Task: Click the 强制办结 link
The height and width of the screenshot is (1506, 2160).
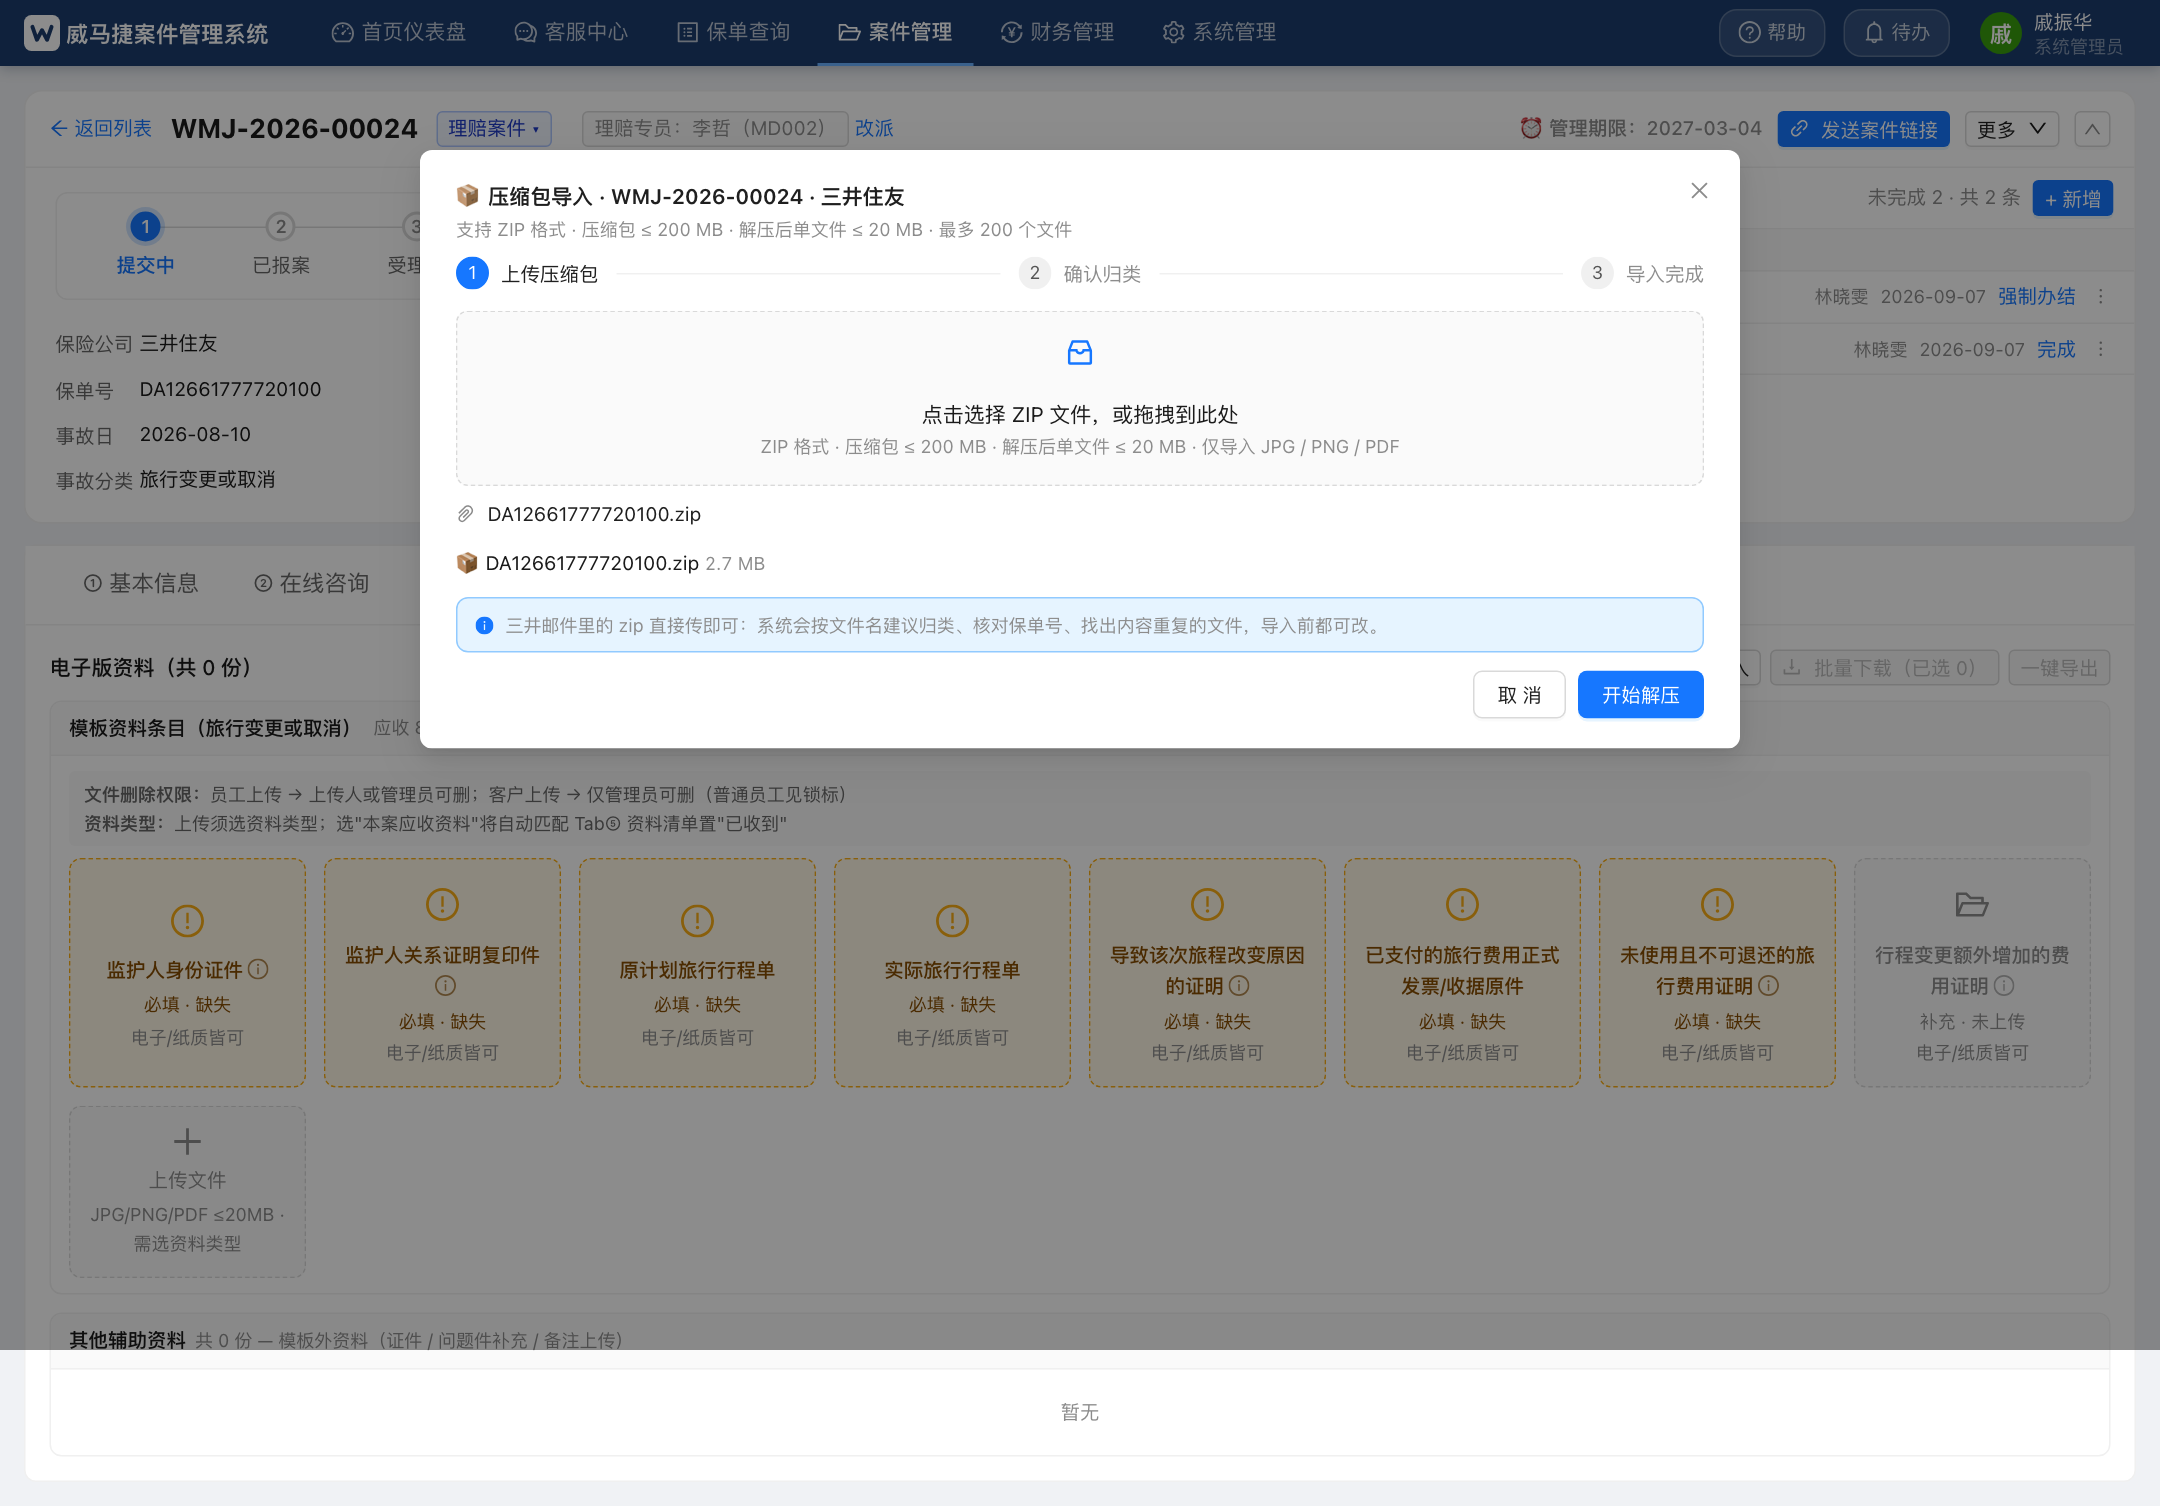Action: point(2037,297)
